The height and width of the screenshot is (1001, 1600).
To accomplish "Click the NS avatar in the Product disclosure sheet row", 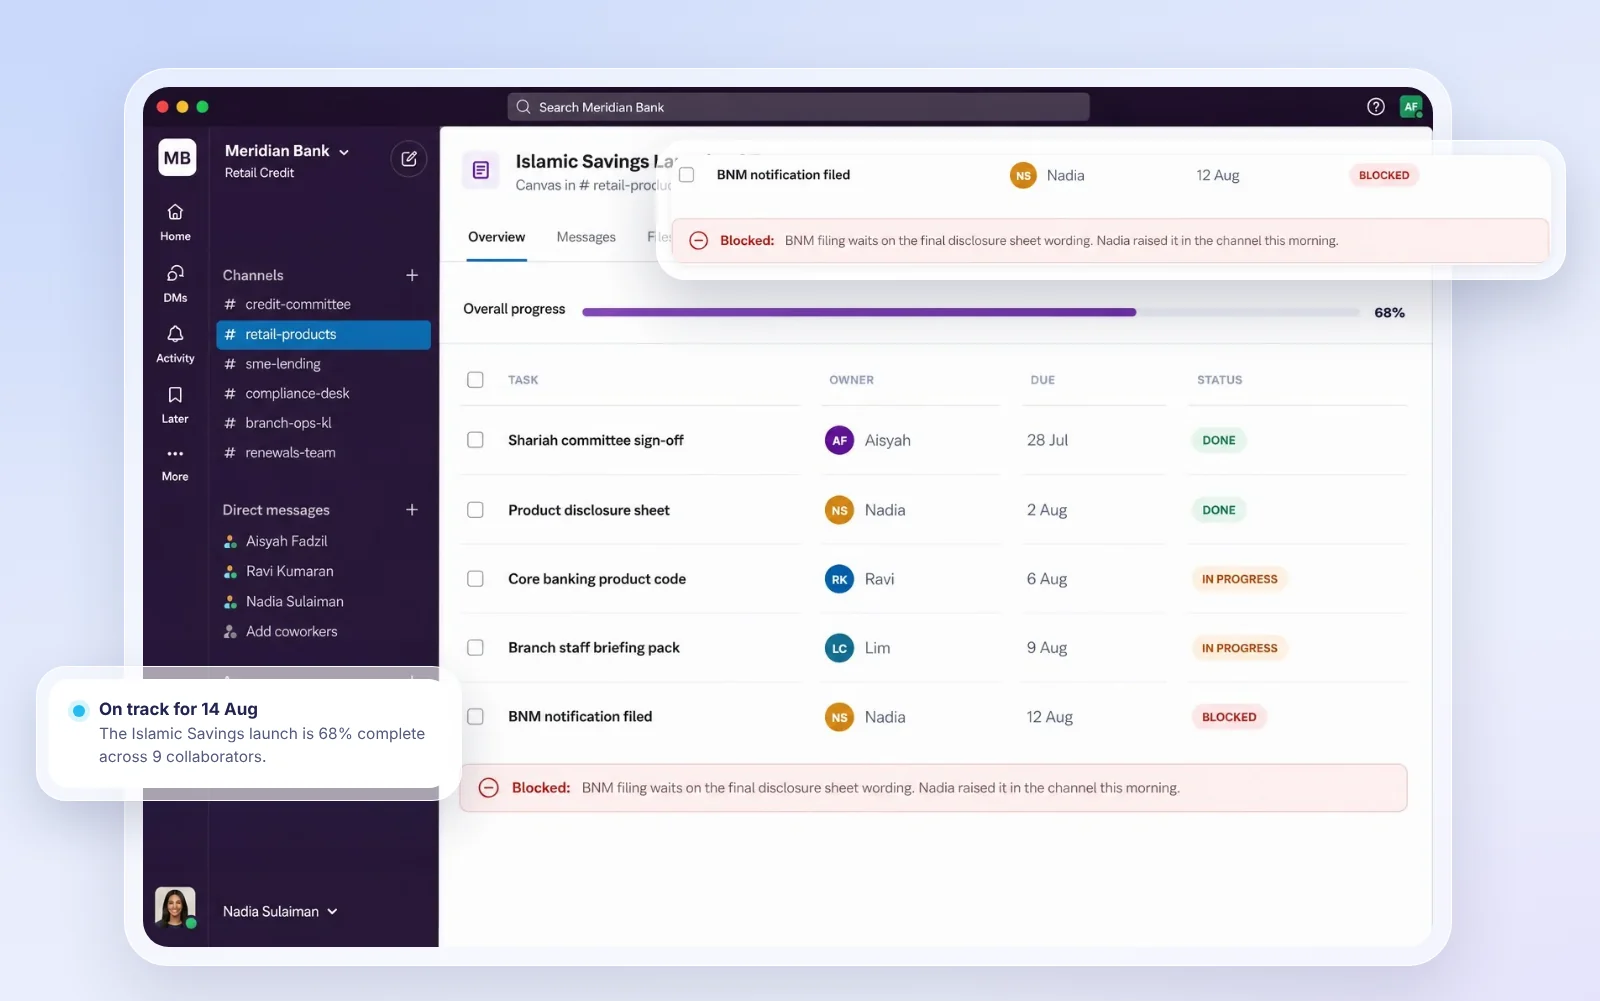I will (x=839, y=510).
